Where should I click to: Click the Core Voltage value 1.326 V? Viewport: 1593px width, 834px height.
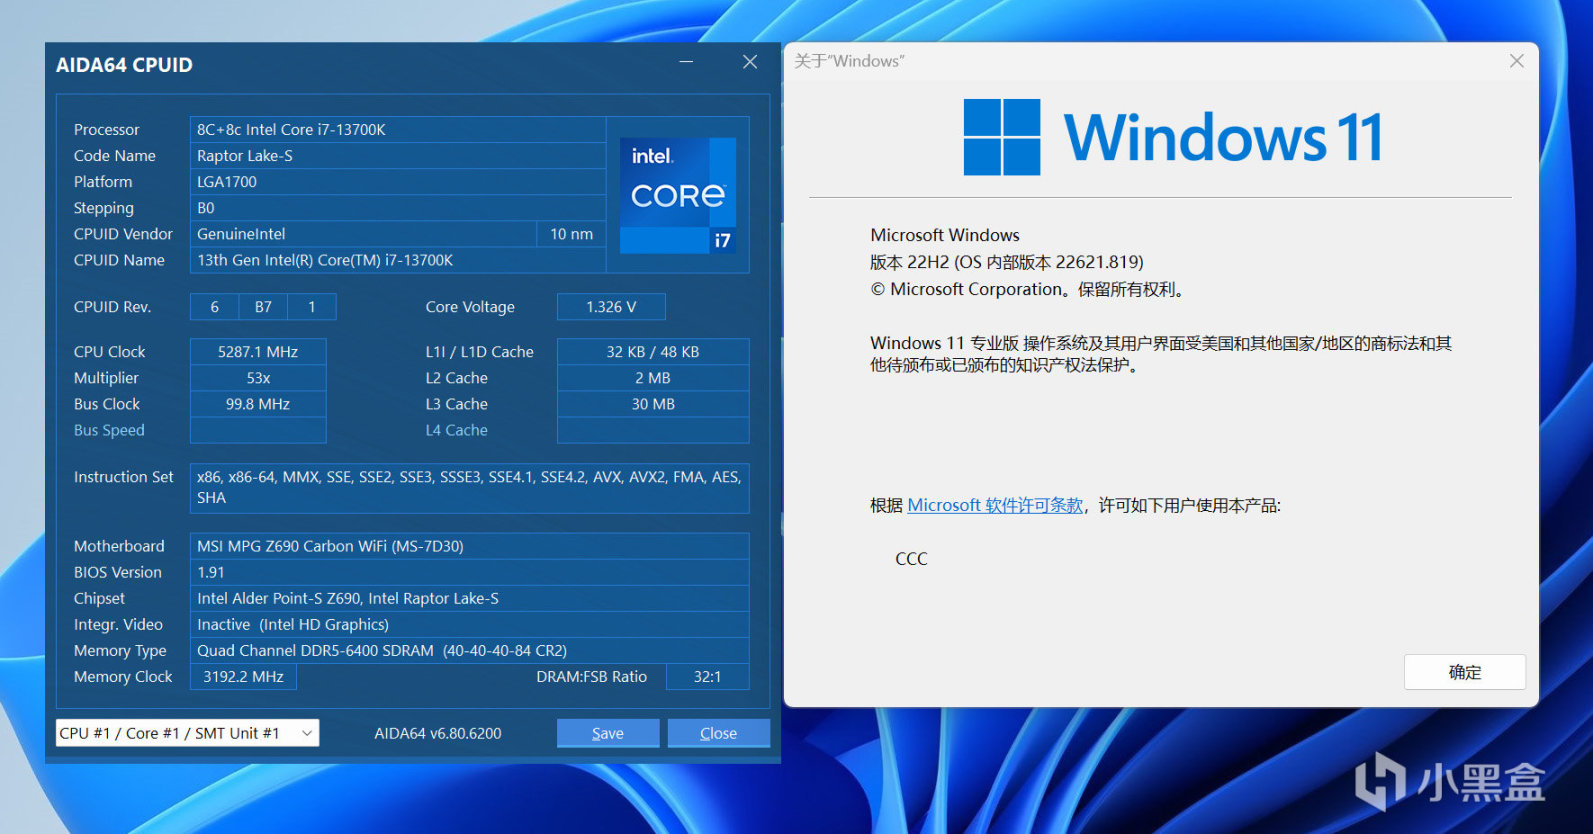611,307
